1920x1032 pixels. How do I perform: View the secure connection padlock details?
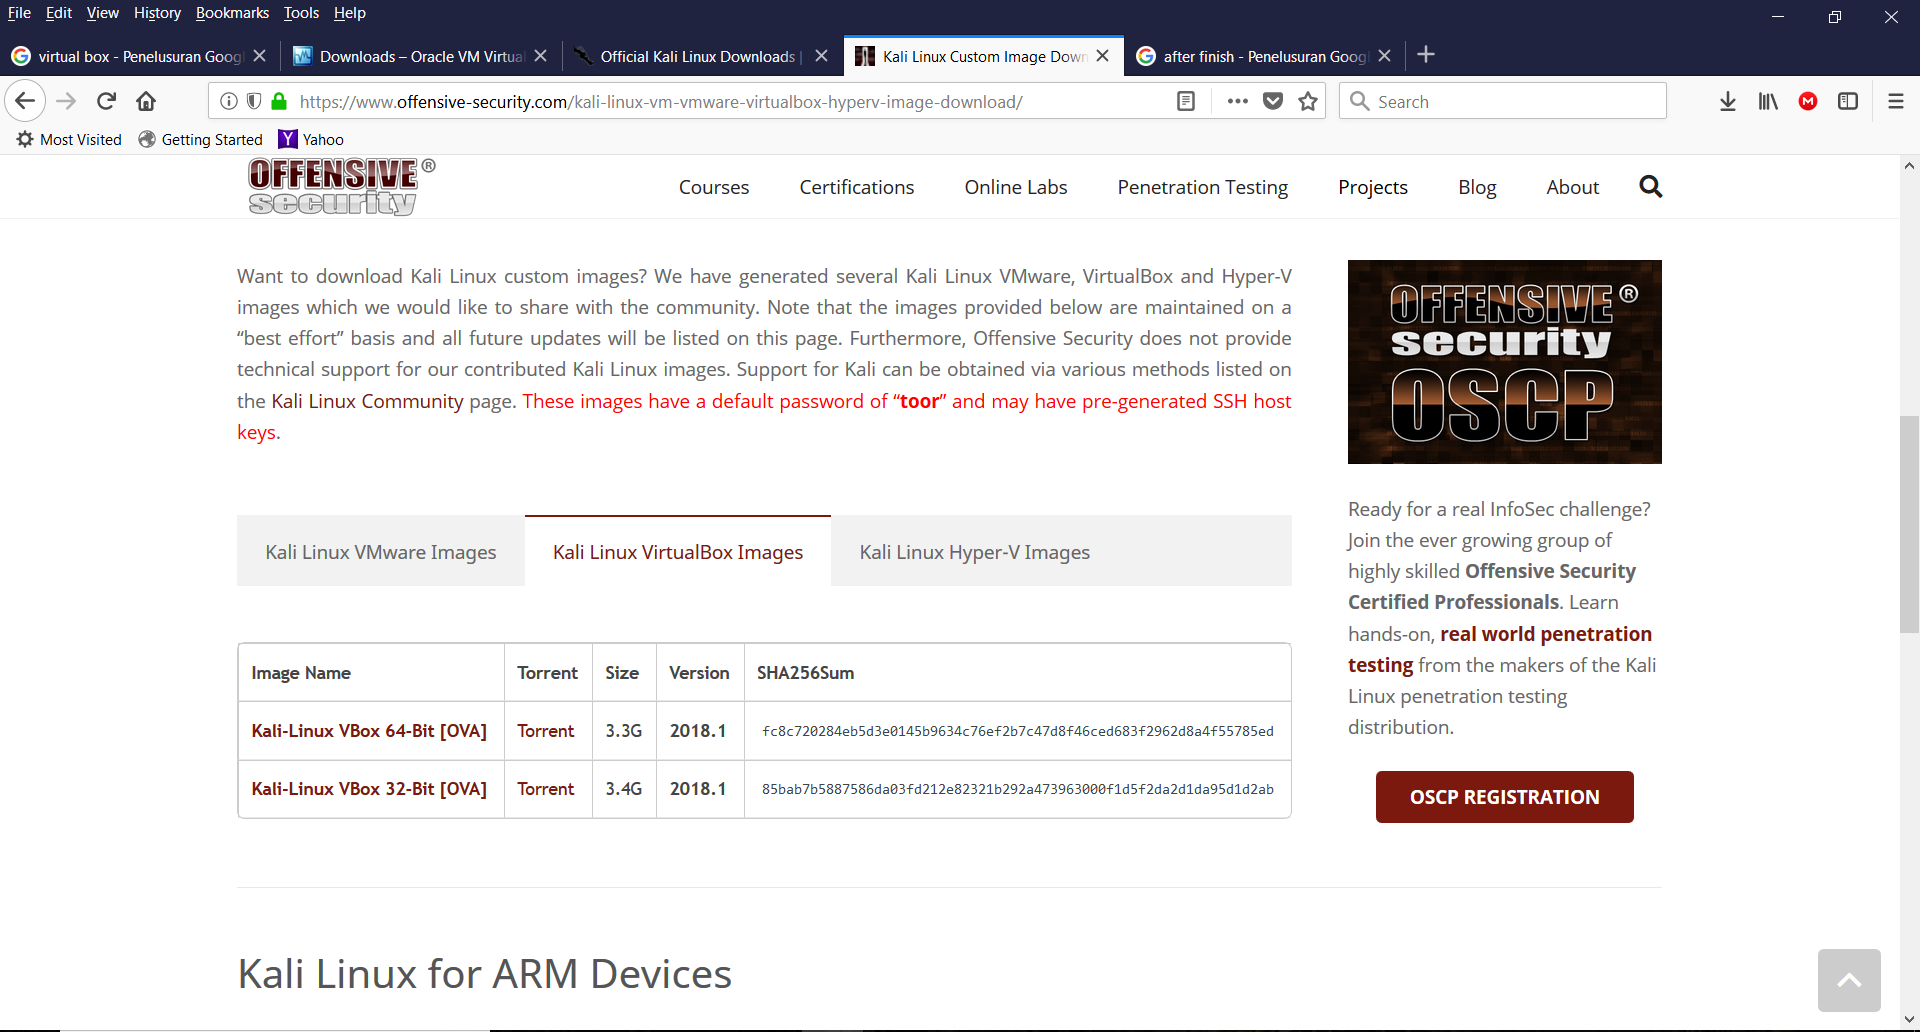[280, 101]
